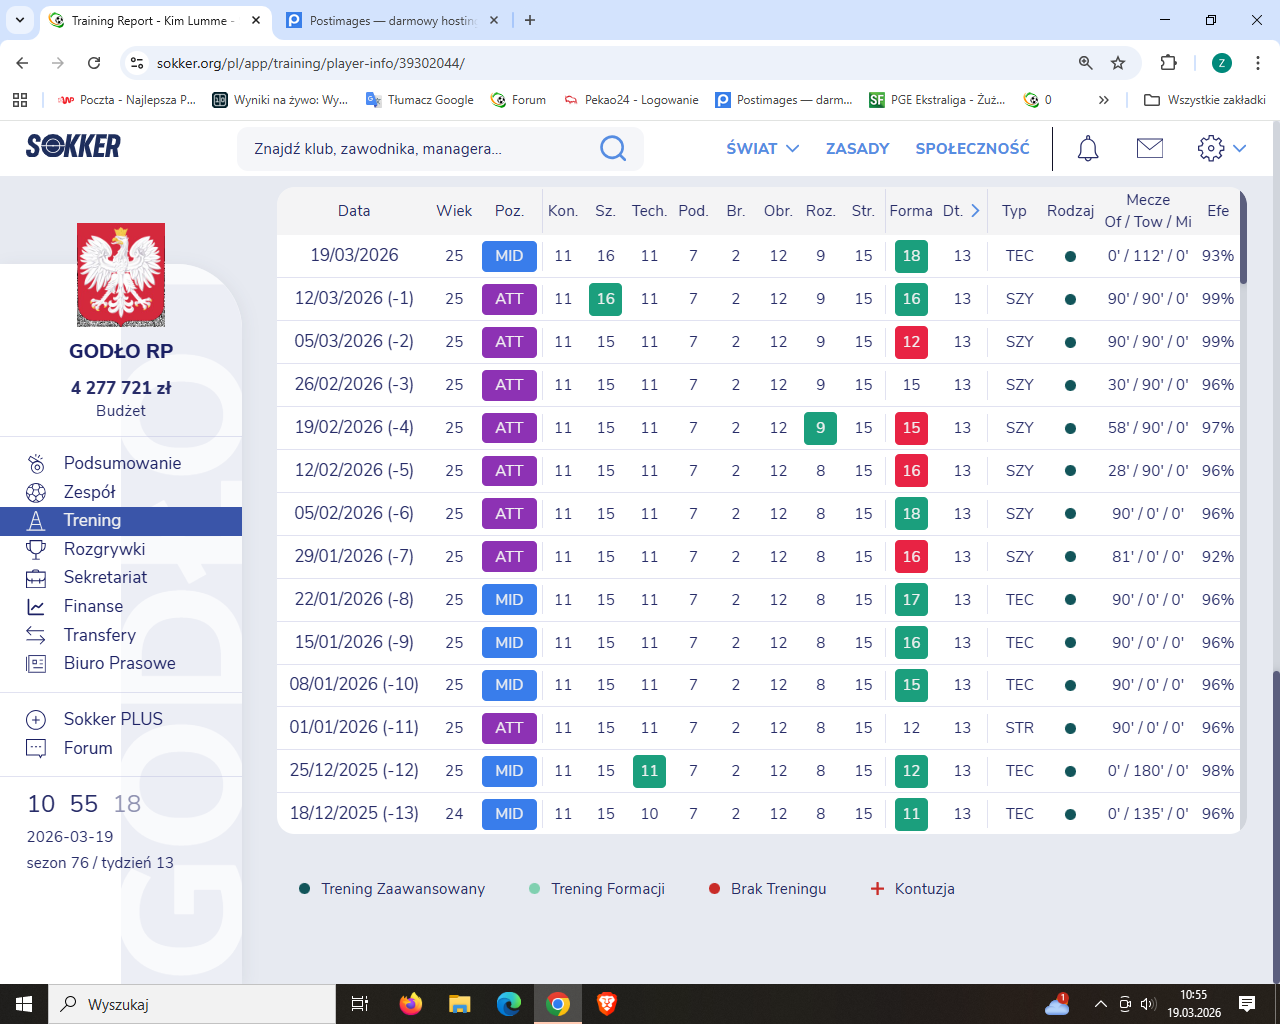
Task: Click green Sz. 16 in 12/03/2026 row
Action: [605, 299]
